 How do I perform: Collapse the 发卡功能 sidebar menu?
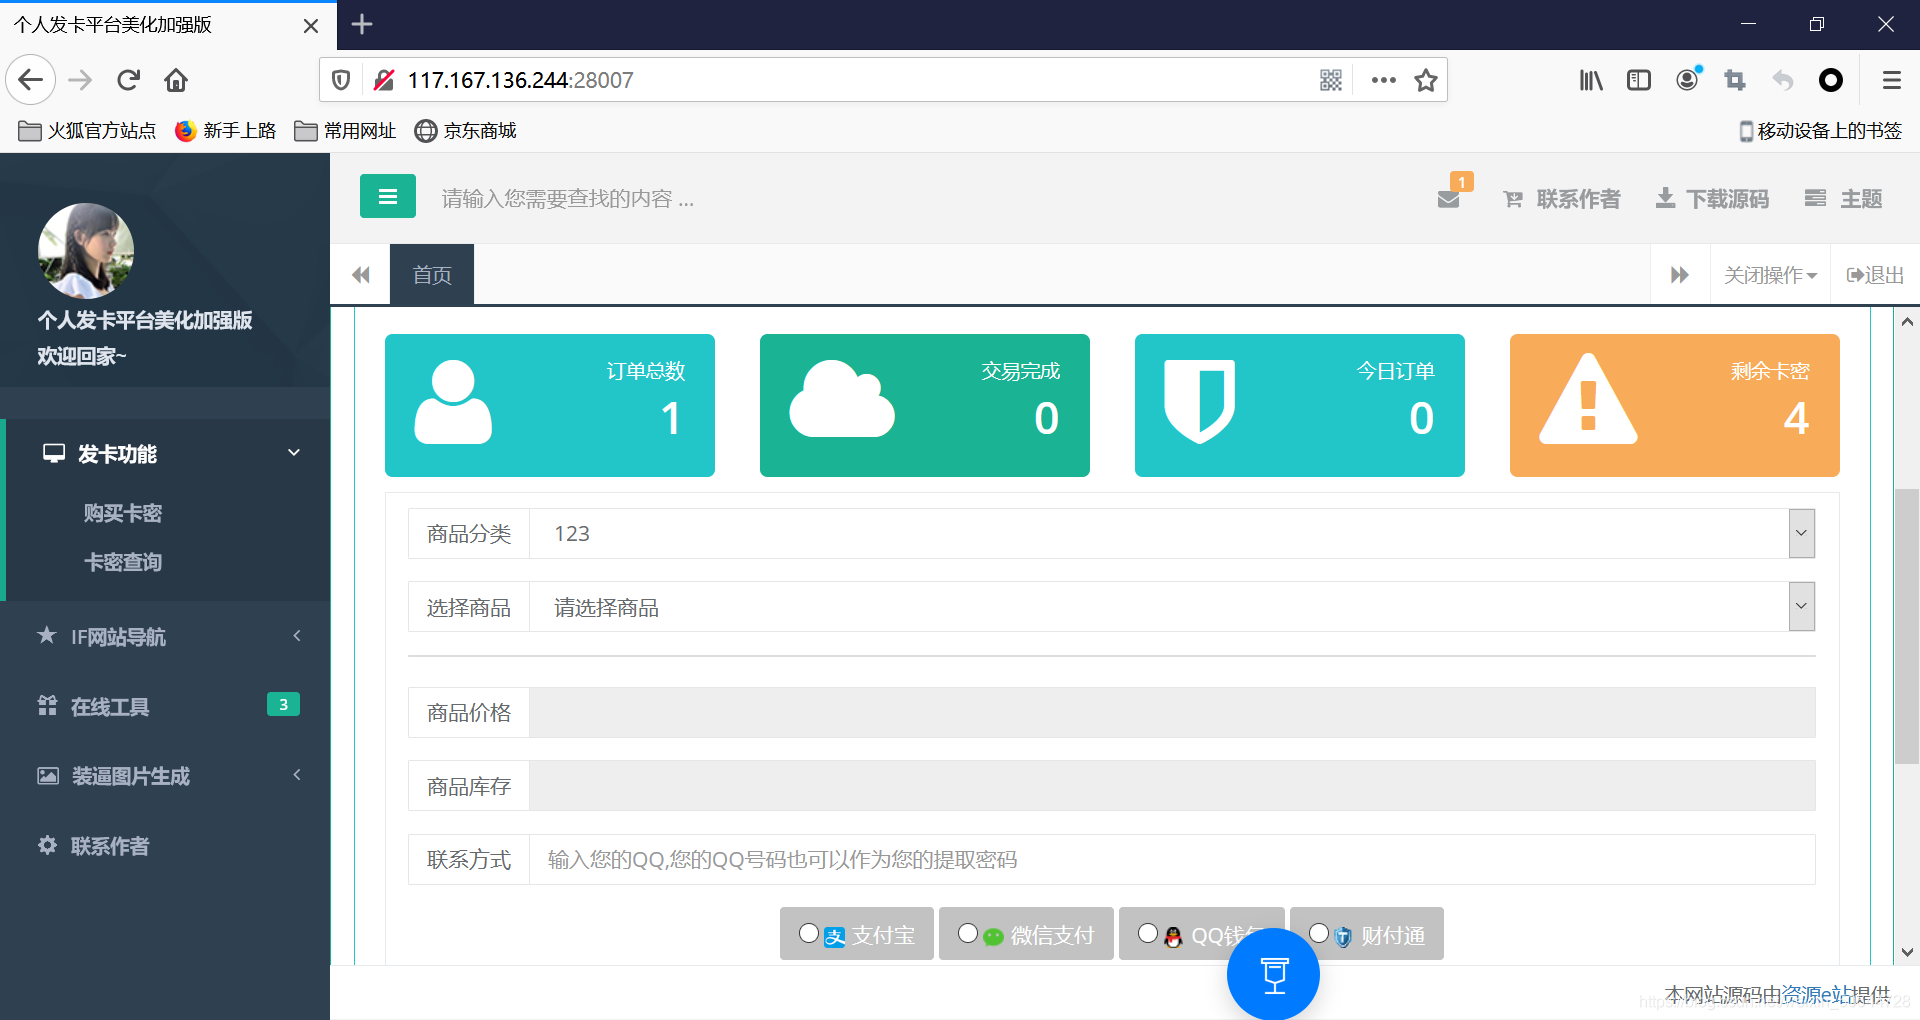(x=168, y=454)
